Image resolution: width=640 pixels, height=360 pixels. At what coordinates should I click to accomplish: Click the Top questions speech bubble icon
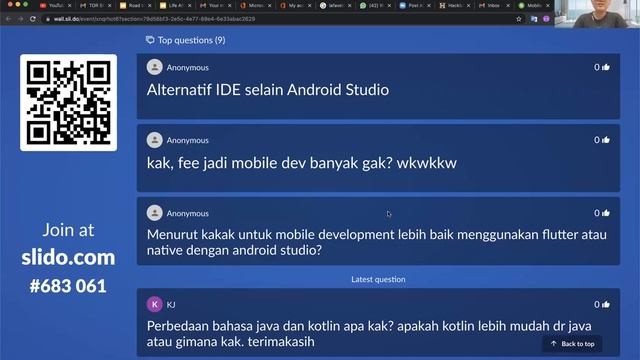[150, 40]
